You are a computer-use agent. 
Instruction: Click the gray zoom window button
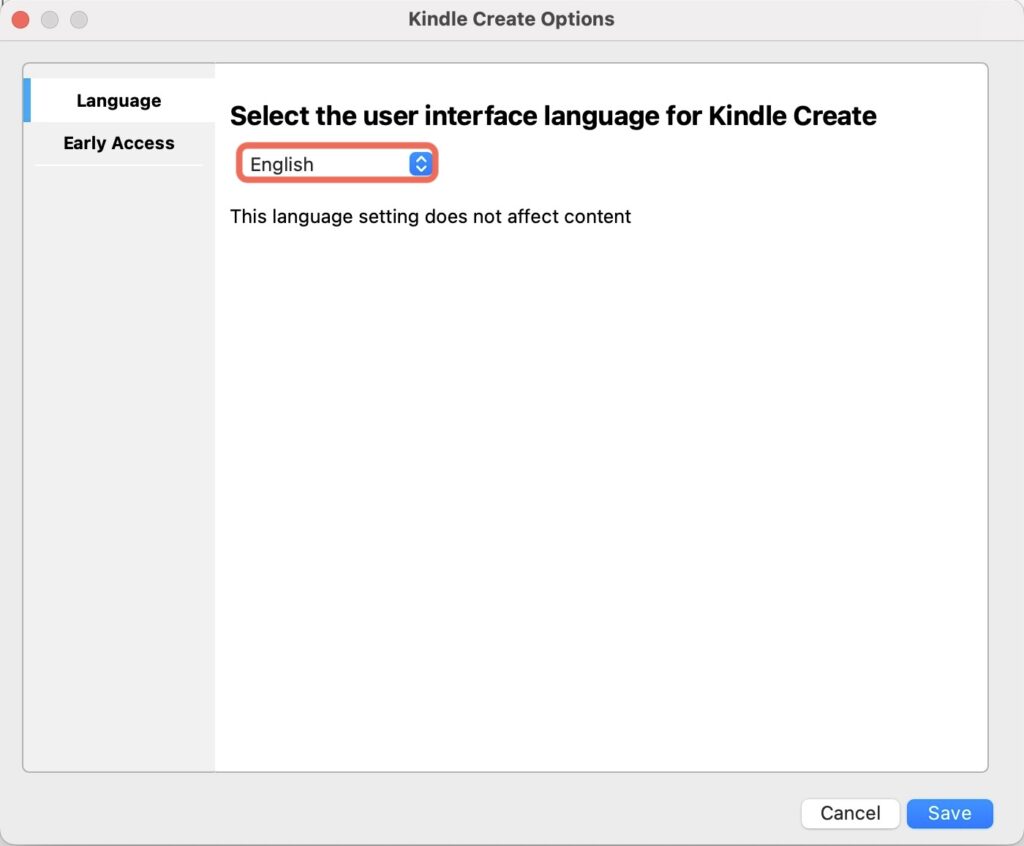point(78,20)
